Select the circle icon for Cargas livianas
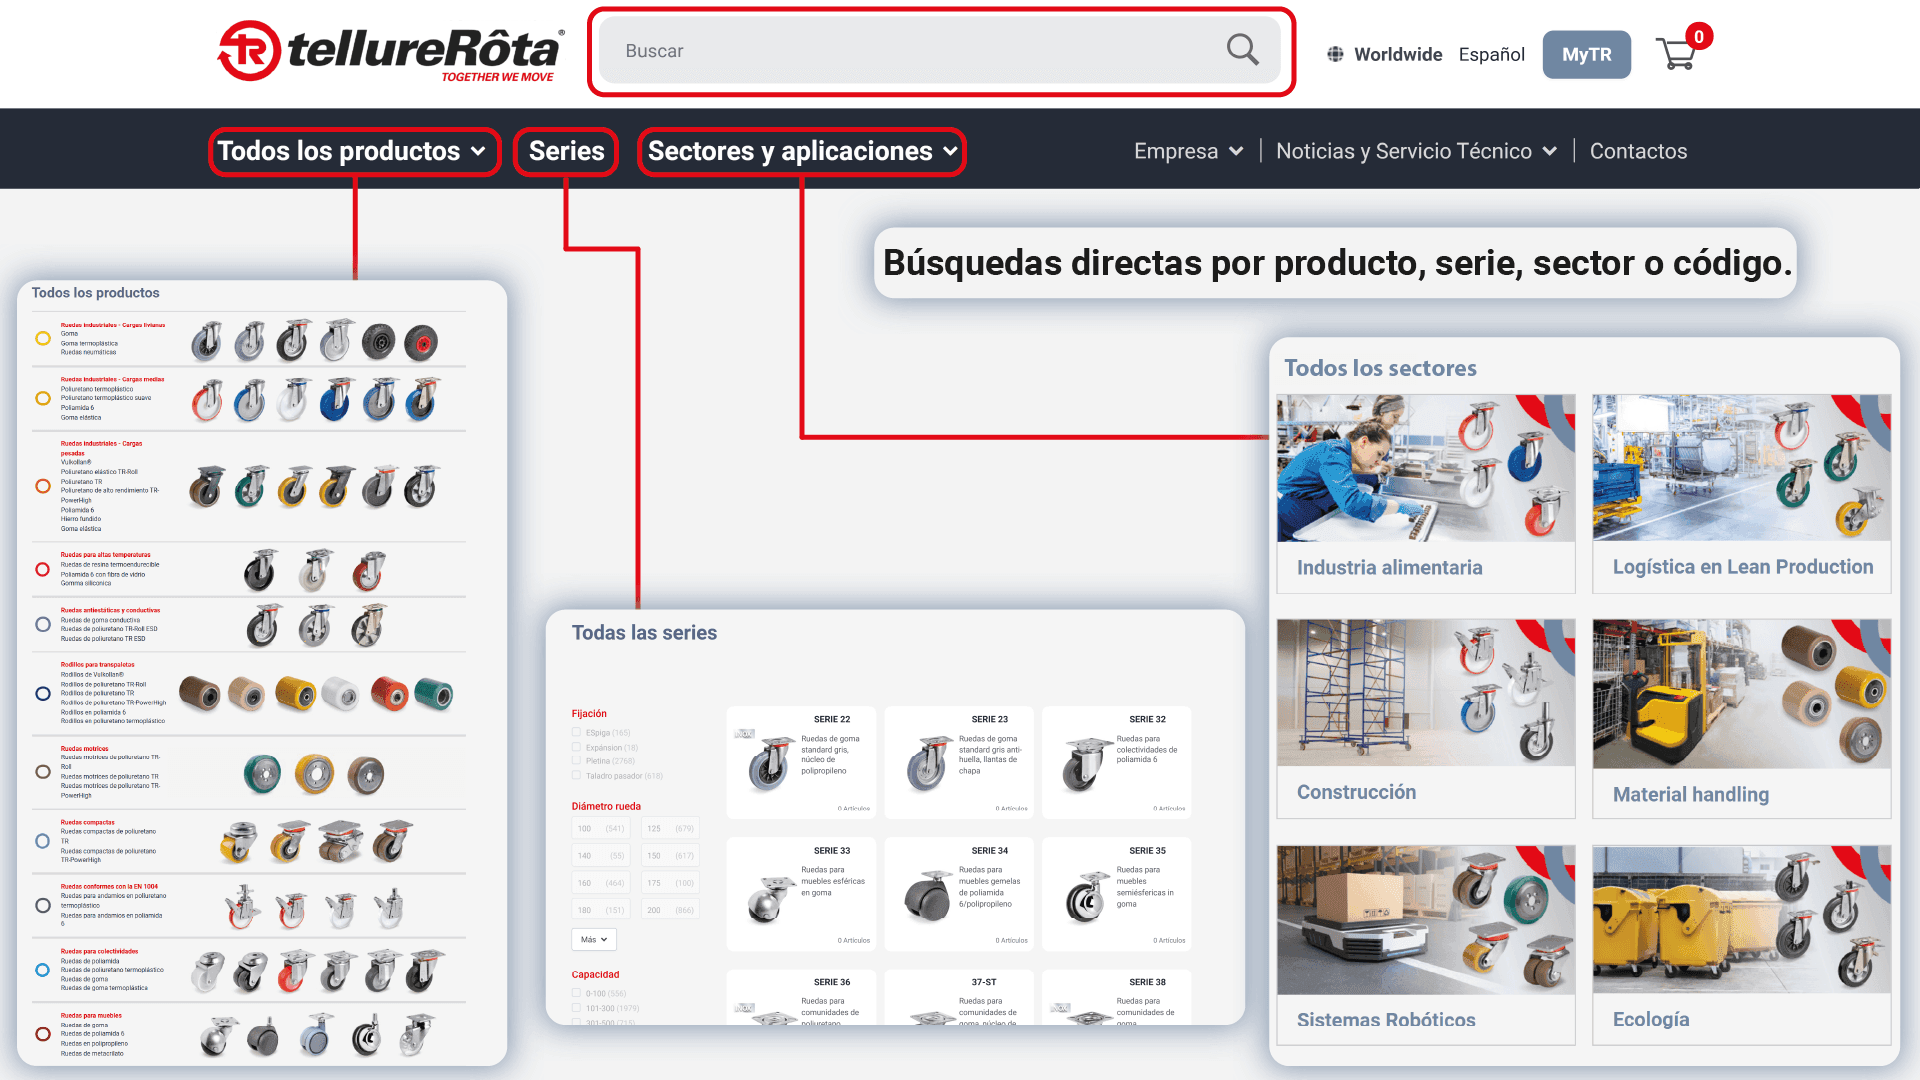Viewport: 1920px width, 1080px height. 43,338
